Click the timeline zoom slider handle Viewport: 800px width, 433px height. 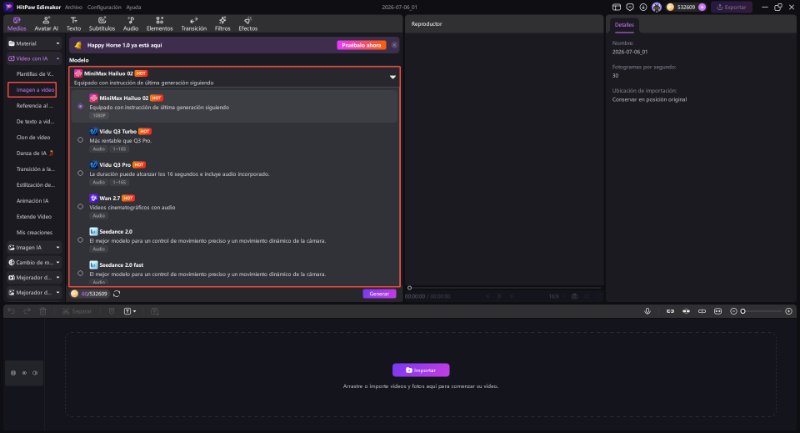click(743, 311)
